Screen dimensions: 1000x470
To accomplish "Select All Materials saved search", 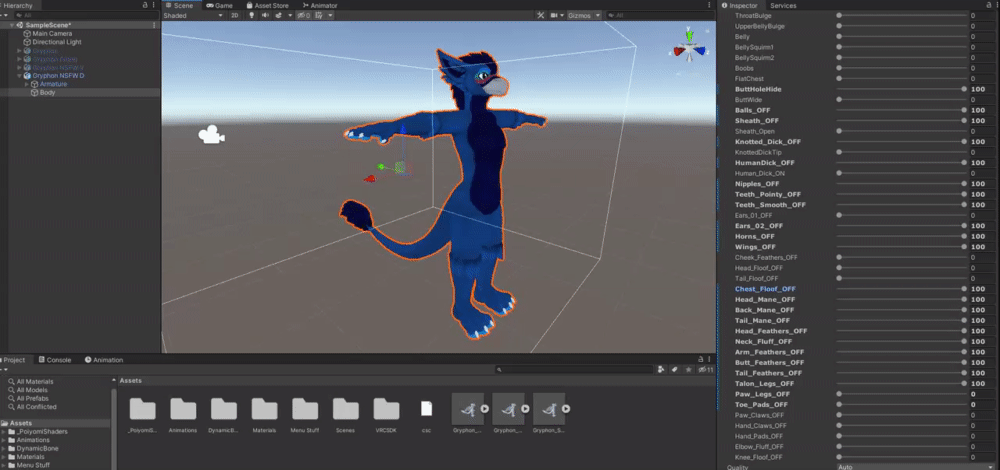I will coord(37,381).
